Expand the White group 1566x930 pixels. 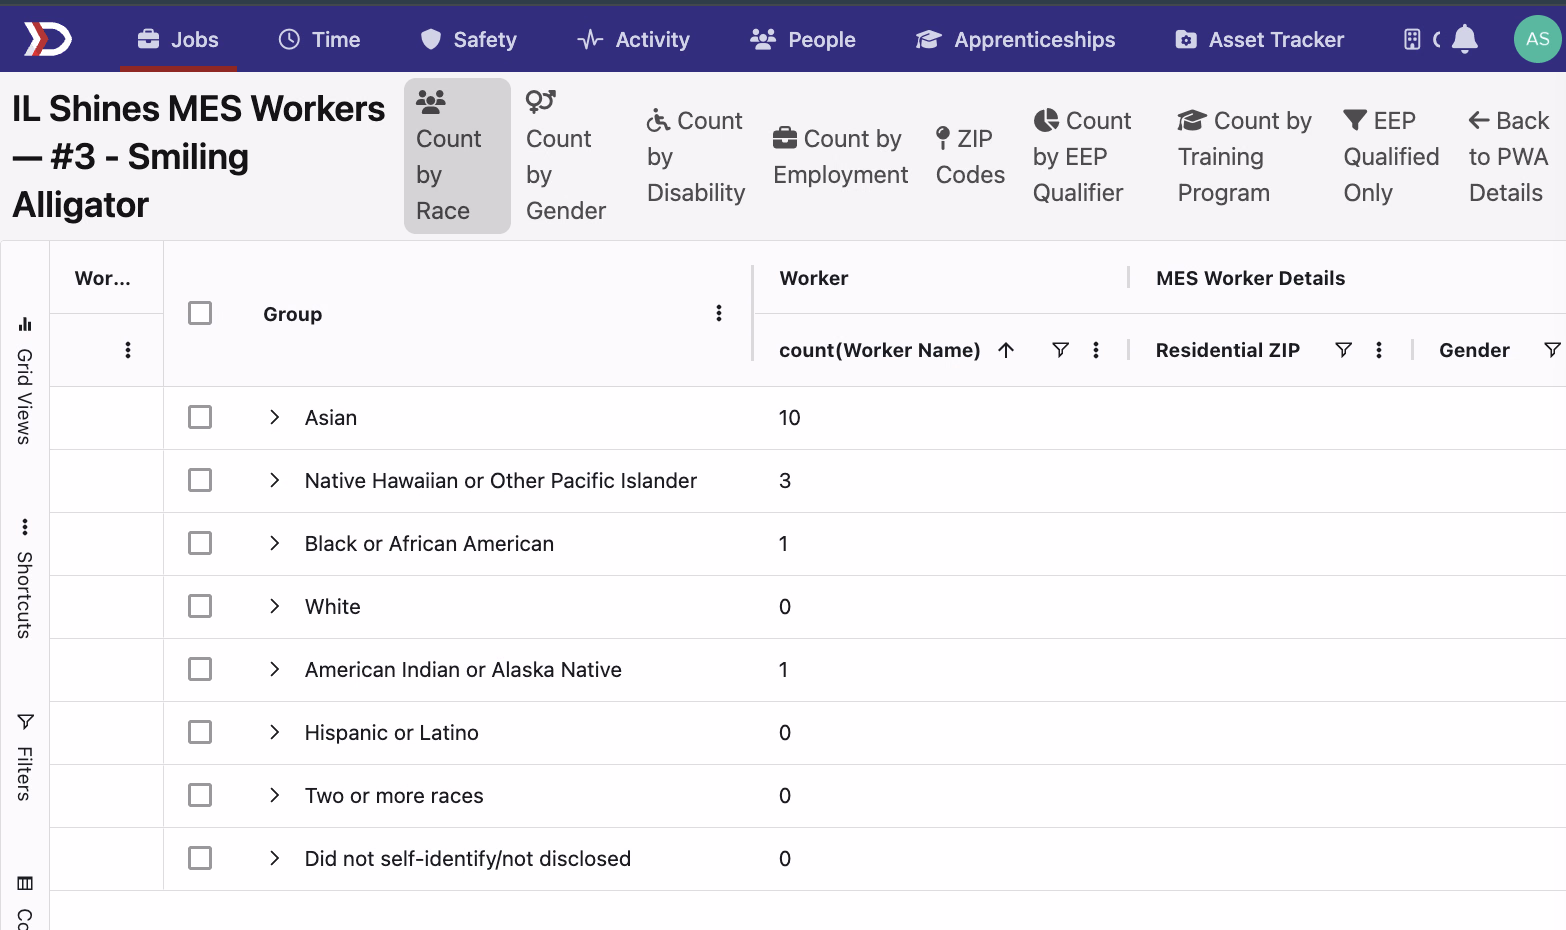point(274,606)
